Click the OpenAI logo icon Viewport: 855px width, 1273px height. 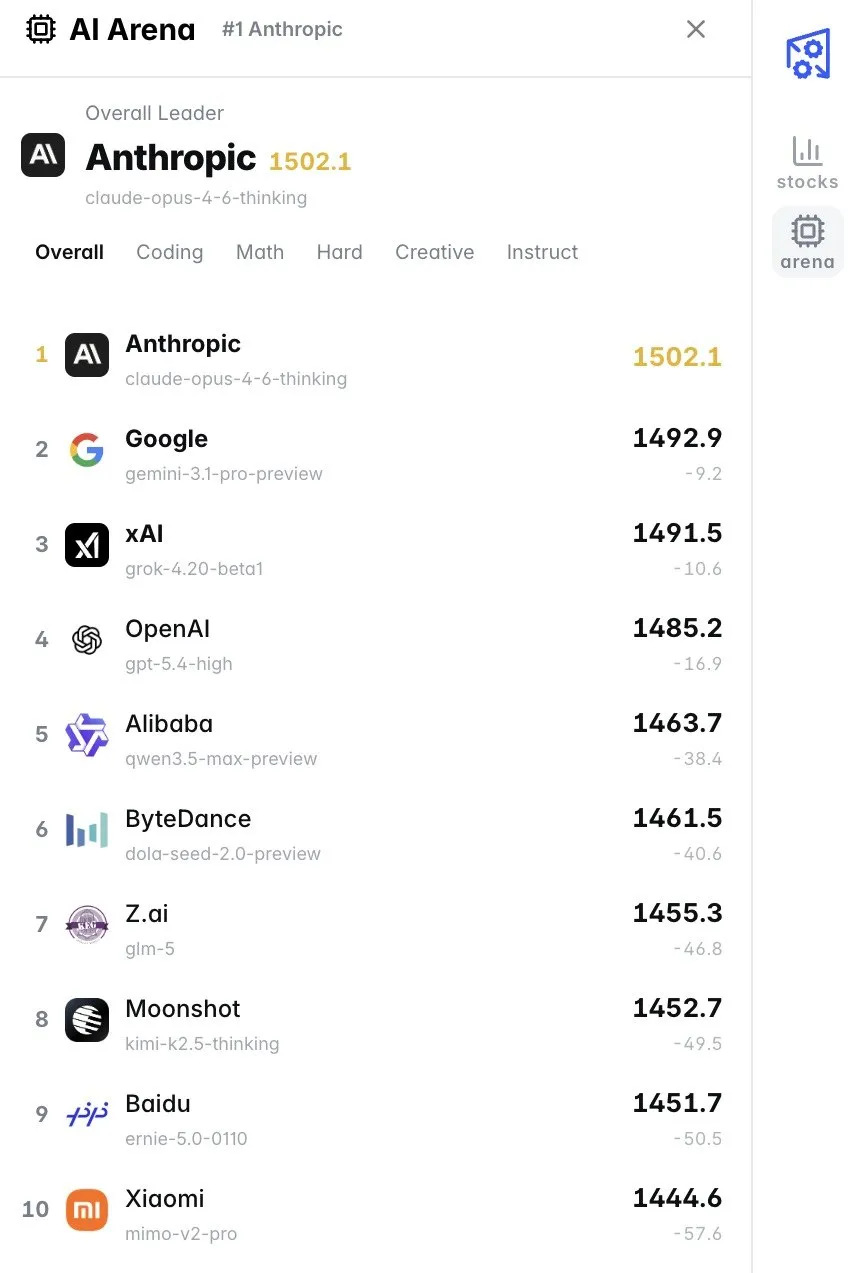click(x=87, y=640)
